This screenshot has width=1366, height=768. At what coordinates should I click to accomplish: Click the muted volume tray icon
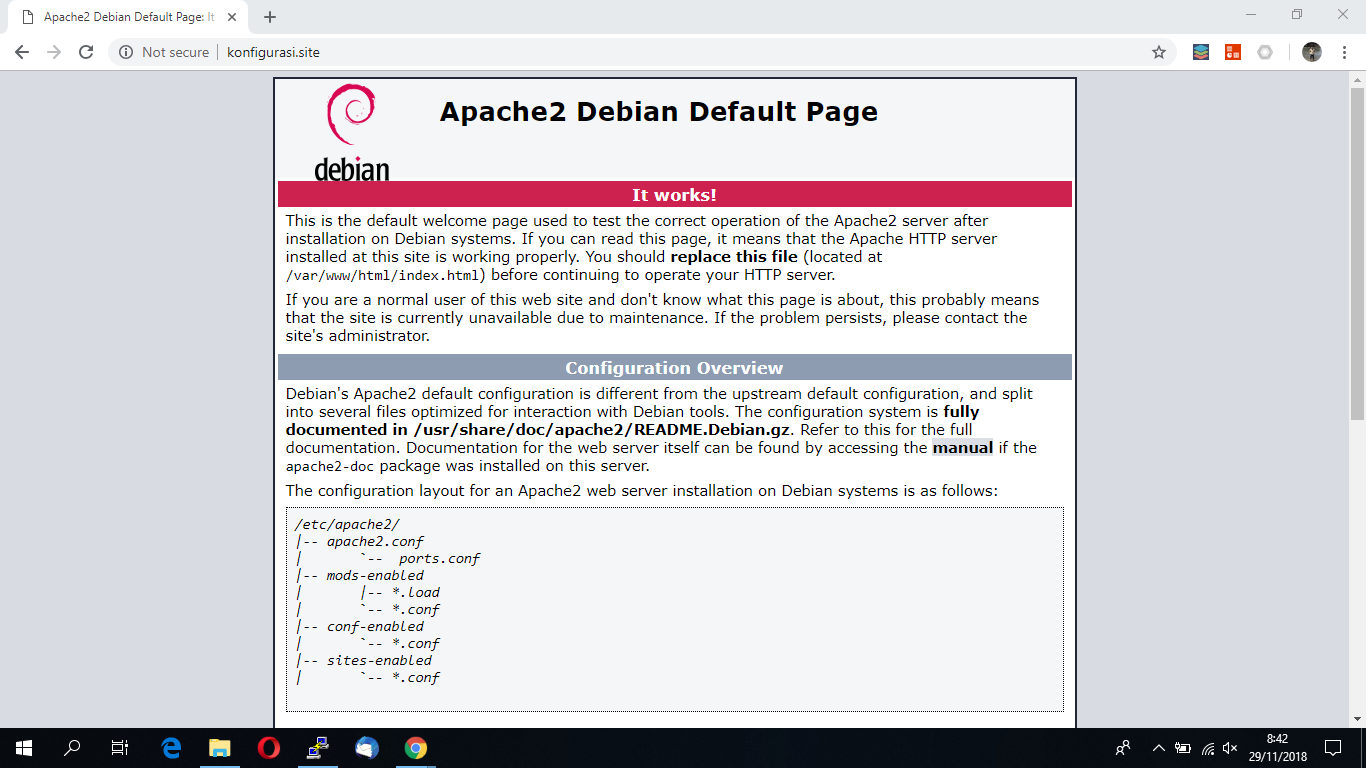[x=1230, y=747]
